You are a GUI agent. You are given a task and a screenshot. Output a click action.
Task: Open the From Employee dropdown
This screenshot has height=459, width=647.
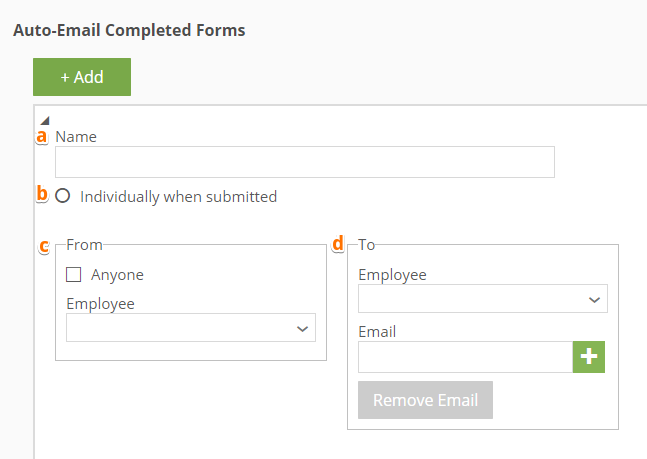190,328
